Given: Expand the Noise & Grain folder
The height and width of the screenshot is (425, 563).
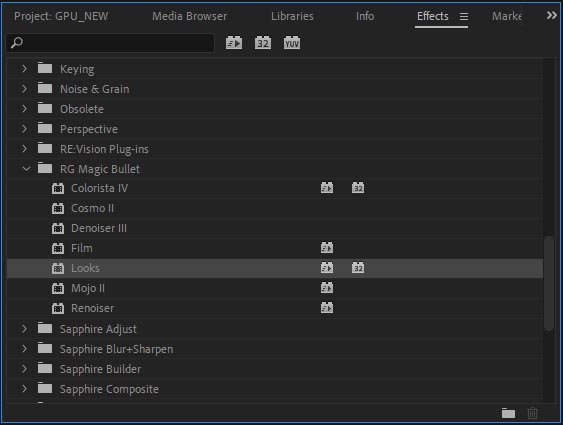Looking at the screenshot, I should [24, 88].
